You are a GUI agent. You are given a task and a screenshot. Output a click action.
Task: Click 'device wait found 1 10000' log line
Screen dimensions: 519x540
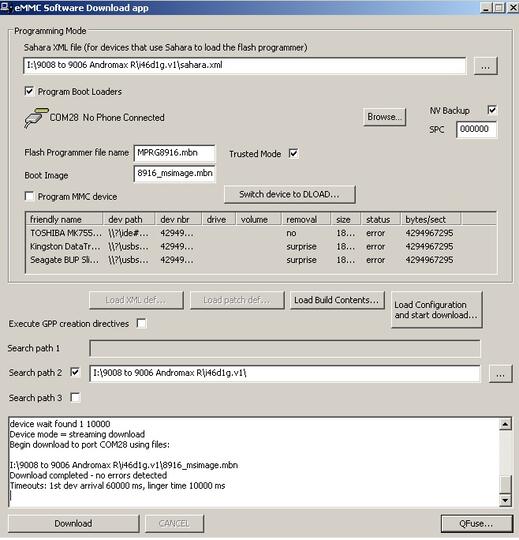tap(60, 424)
